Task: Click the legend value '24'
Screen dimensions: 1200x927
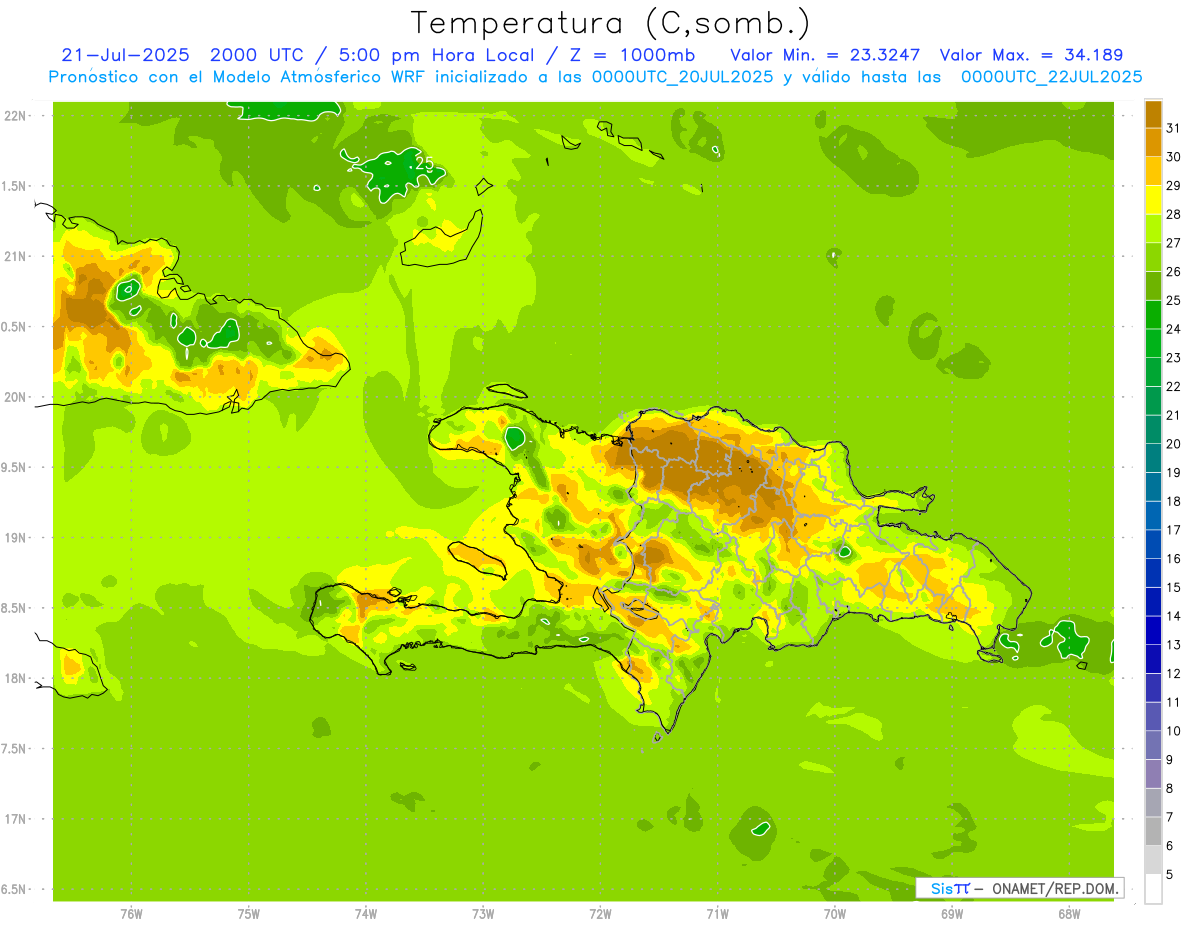Action: tap(1174, 329)
